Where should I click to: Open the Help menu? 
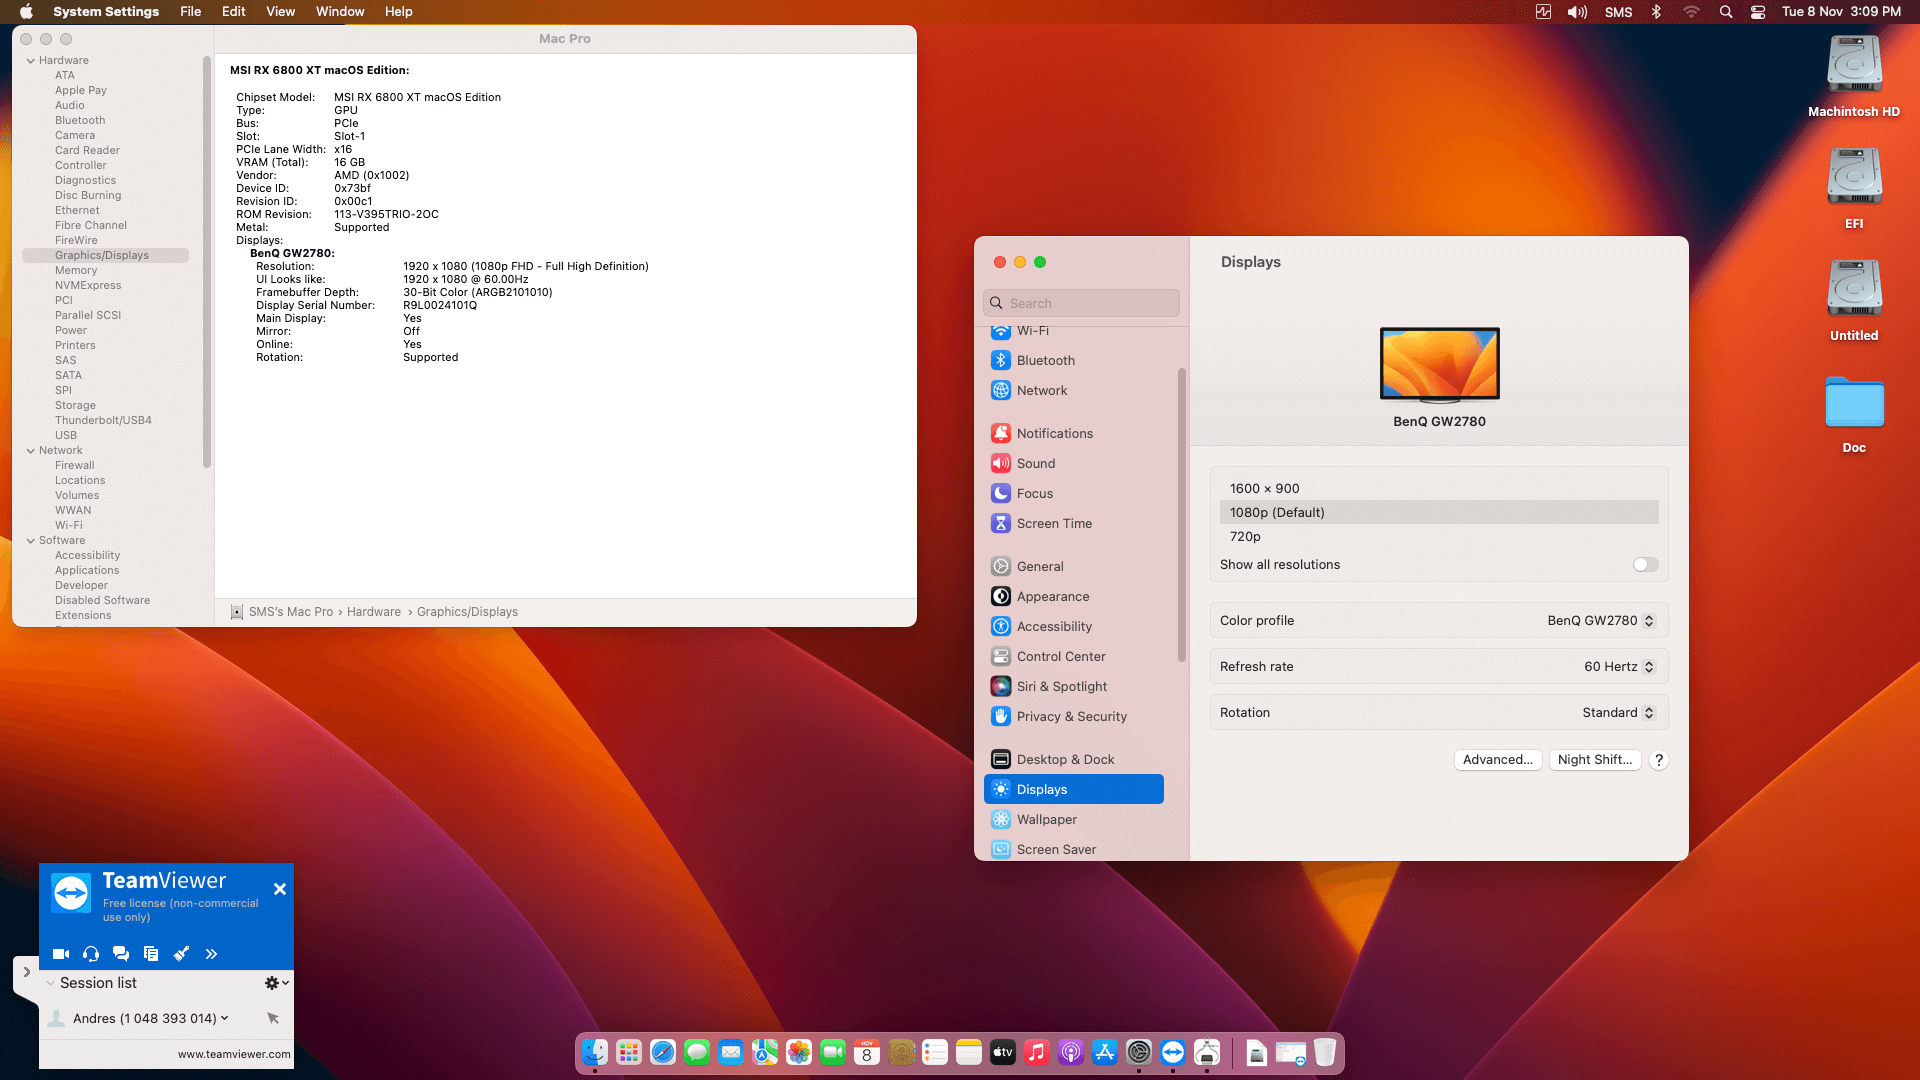pyautogui.click(x=399, y=12)
